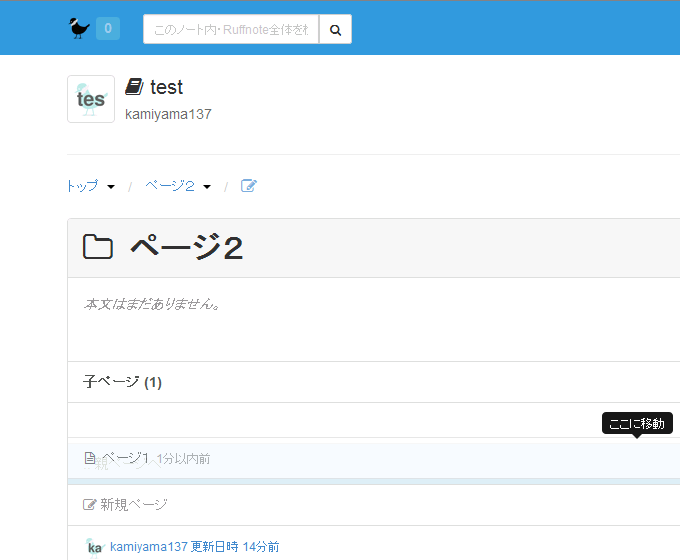Toggle the 子ページ (1) section header
This screenshot has width=680, height=560.
click(x=122, y=382)
